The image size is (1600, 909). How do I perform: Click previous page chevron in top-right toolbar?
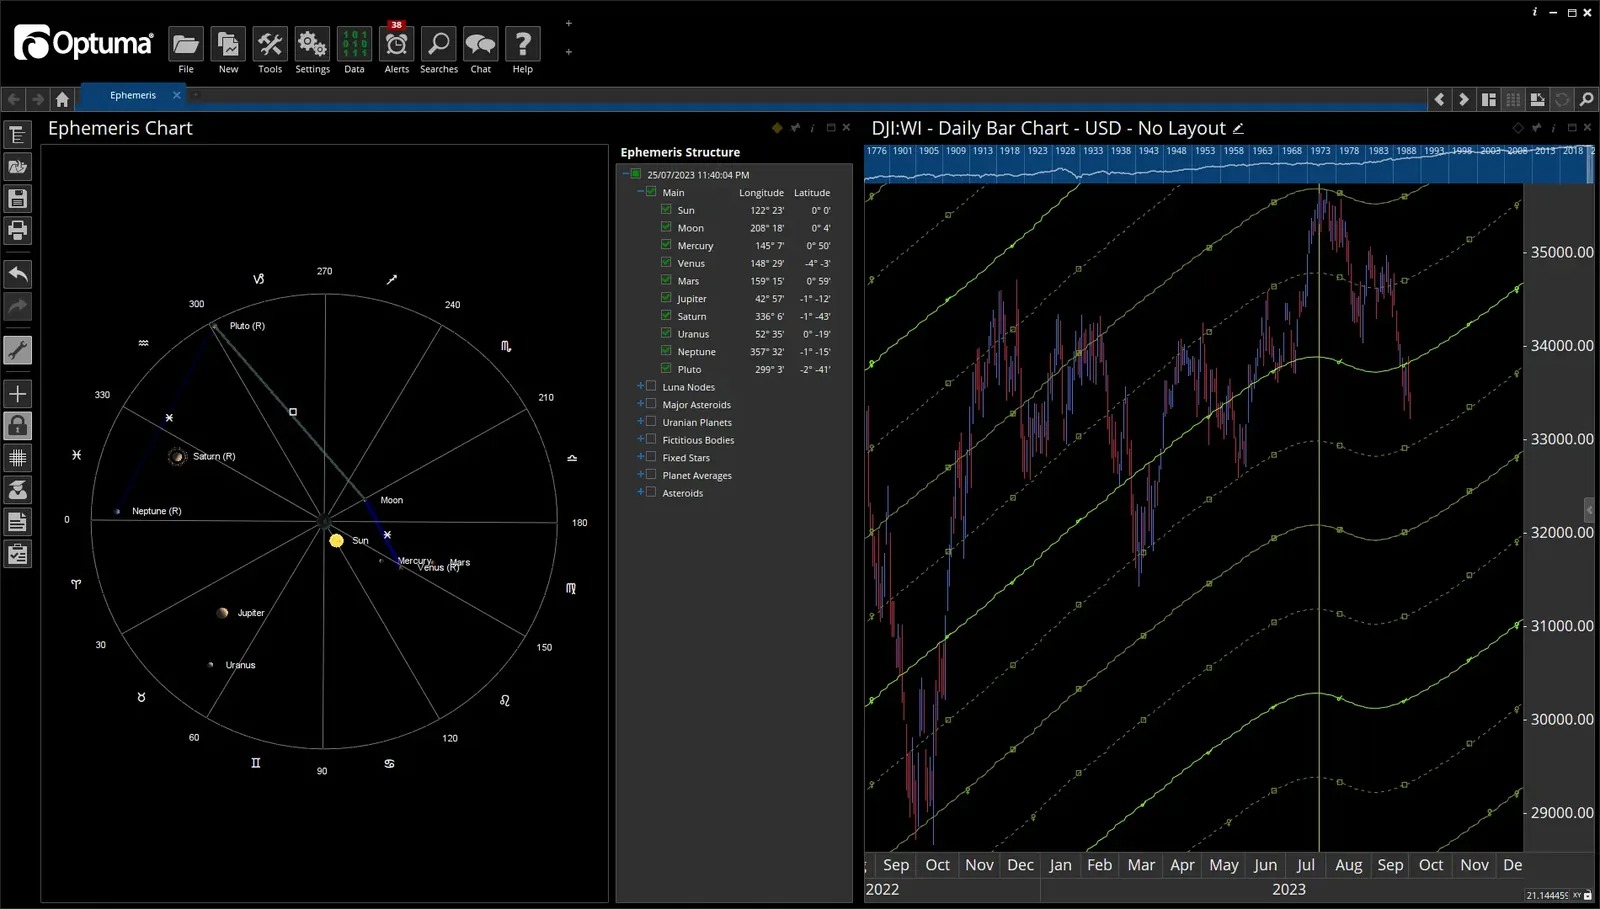[x=1439, y=99]
